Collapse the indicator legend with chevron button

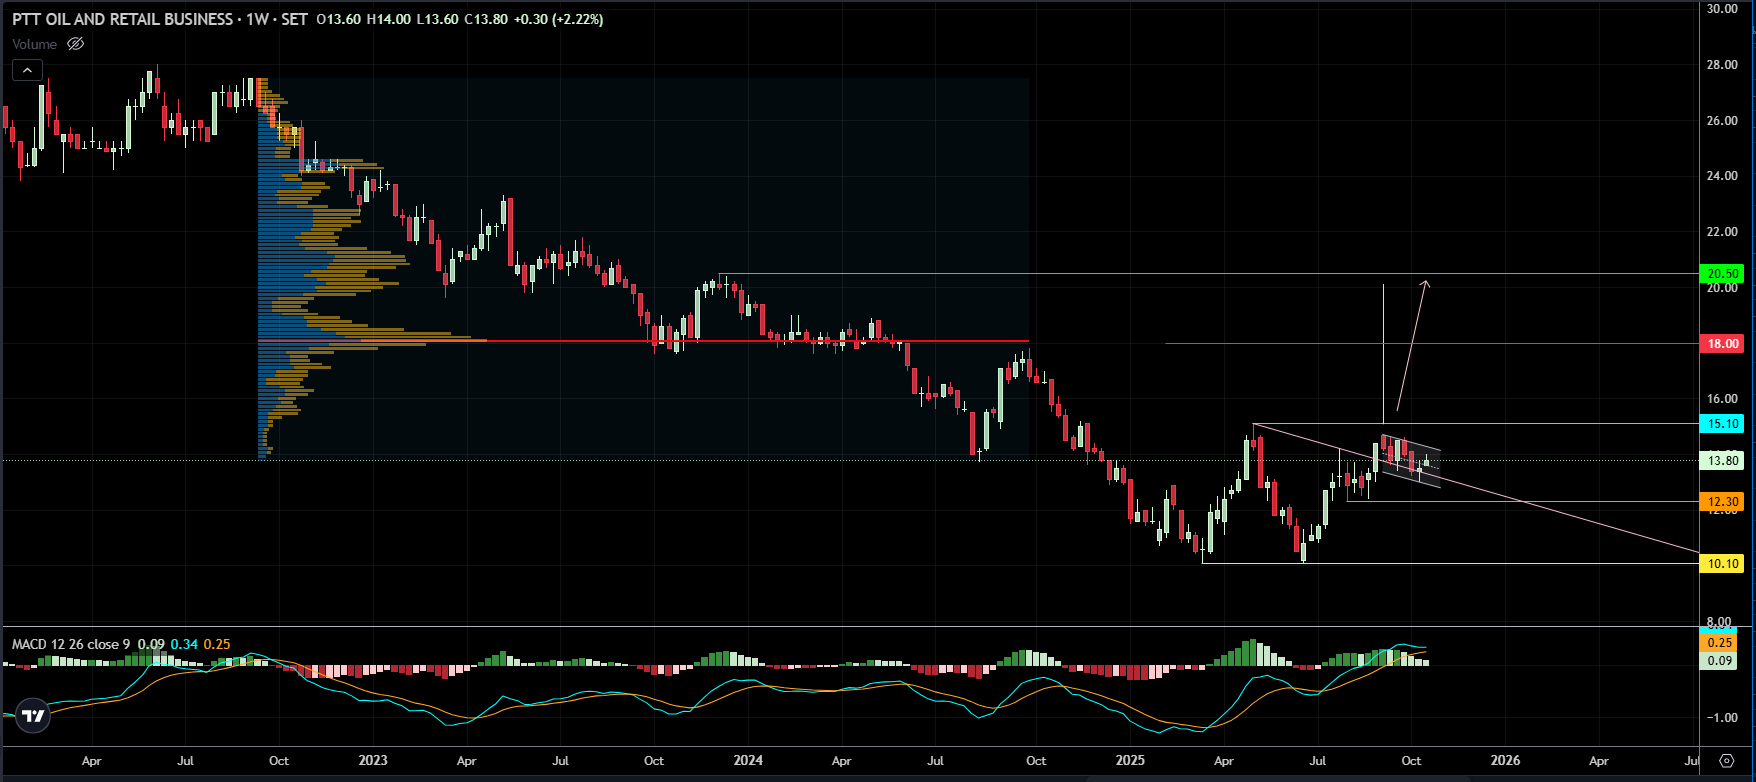[27, 70]
